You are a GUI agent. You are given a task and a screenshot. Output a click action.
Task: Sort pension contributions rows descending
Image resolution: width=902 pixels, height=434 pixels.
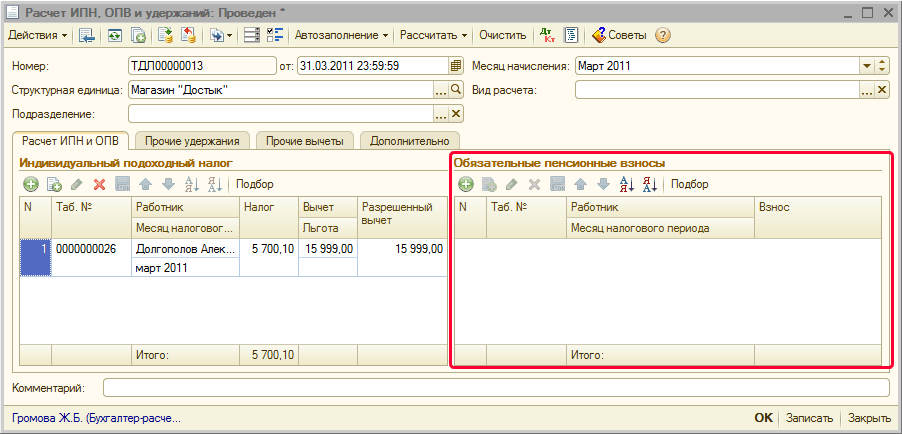click(x=649, y=184)
